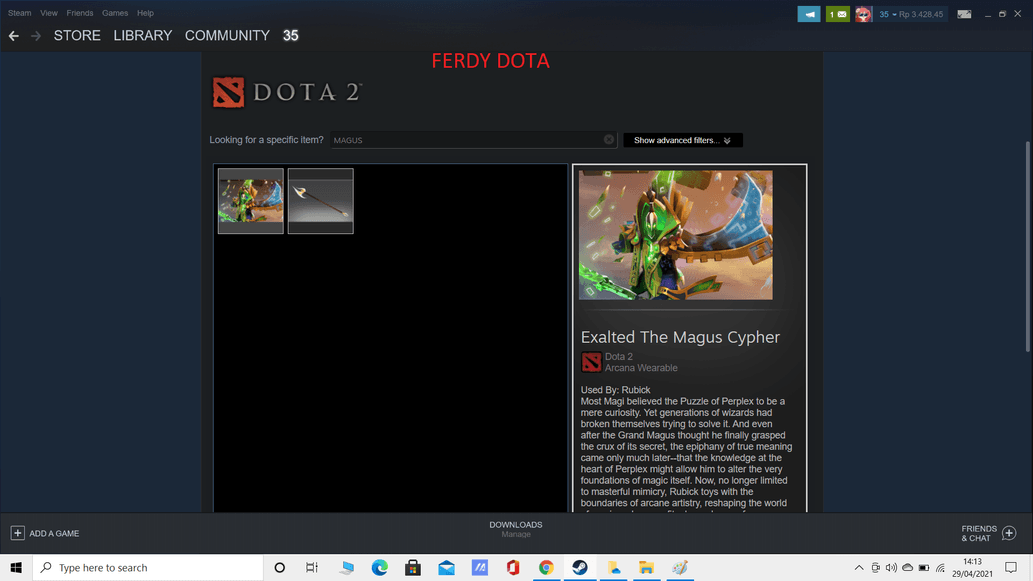Open Cortana circle in taskbar
The height and width of the screenshot is (581, 1033).
coord(279,567)
